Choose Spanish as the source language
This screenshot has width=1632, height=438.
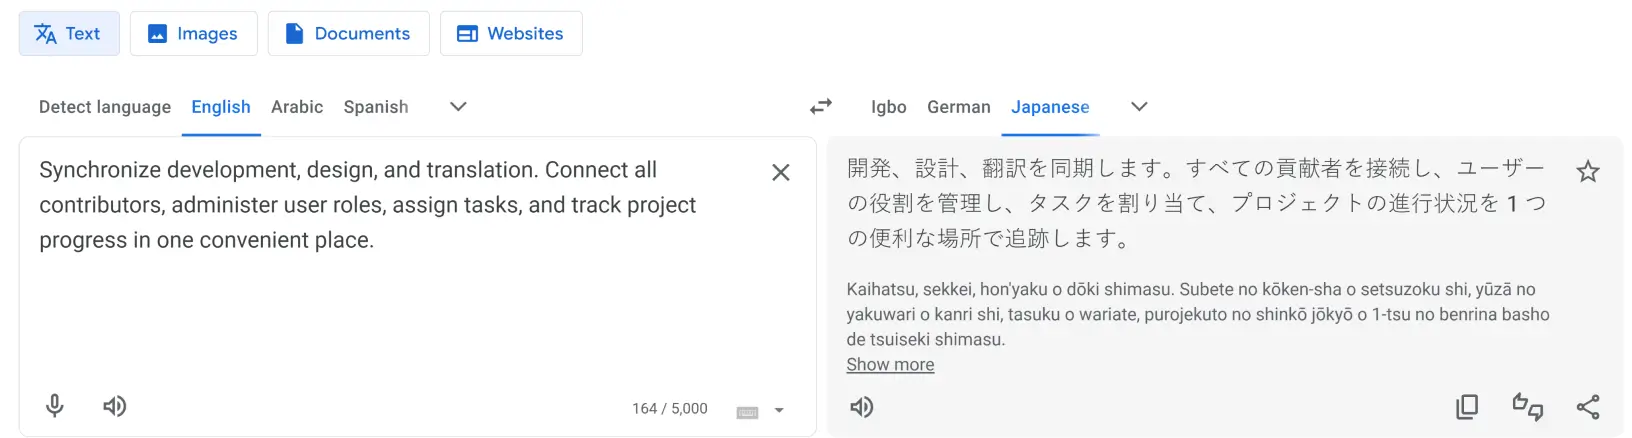376,107
